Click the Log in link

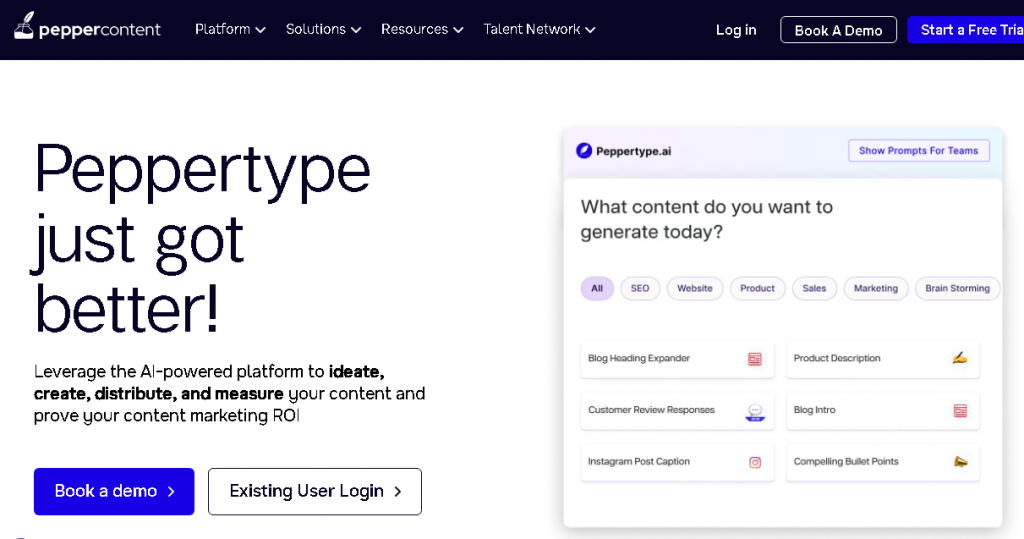[x=736, y=30]
